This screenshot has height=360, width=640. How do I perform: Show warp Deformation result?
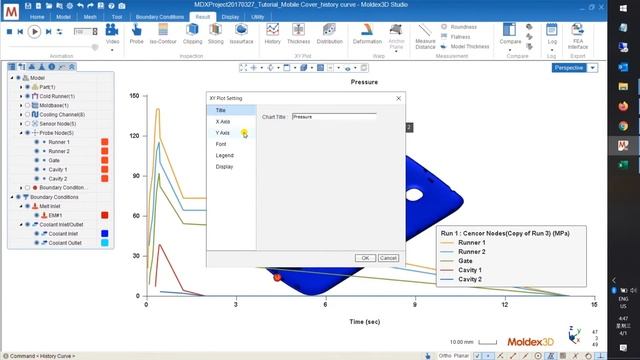pyautogui.click(x=367, y=34)
